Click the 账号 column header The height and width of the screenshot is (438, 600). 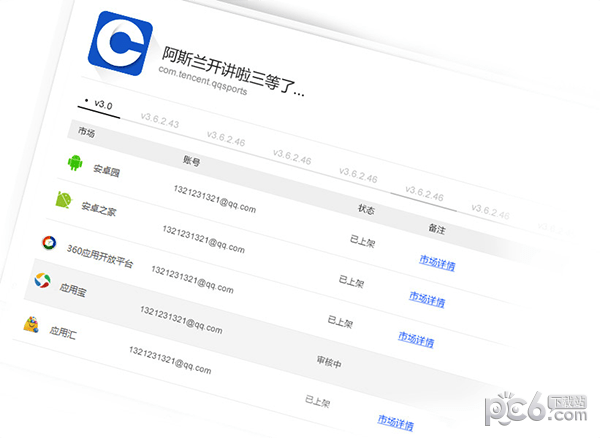pyautogui.click(x=191, y=161)
